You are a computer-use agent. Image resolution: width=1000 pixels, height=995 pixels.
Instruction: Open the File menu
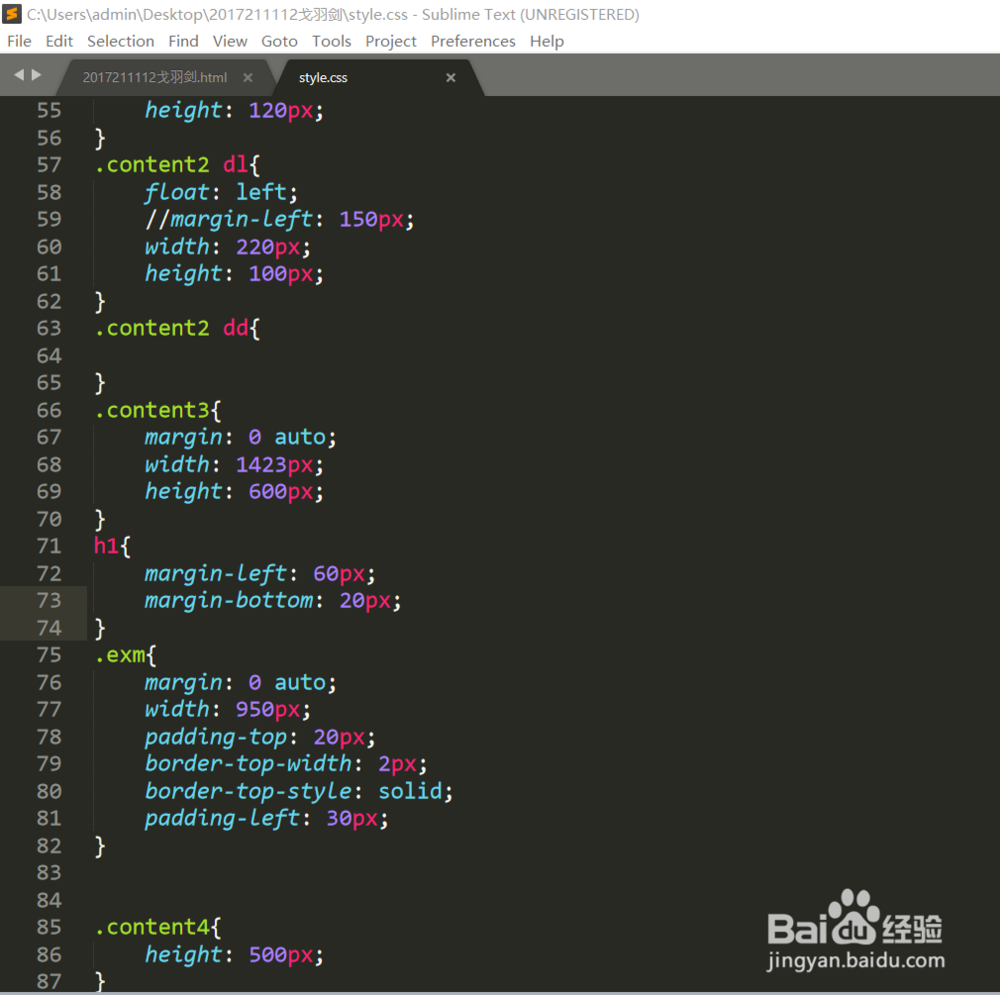pos(19,41)
